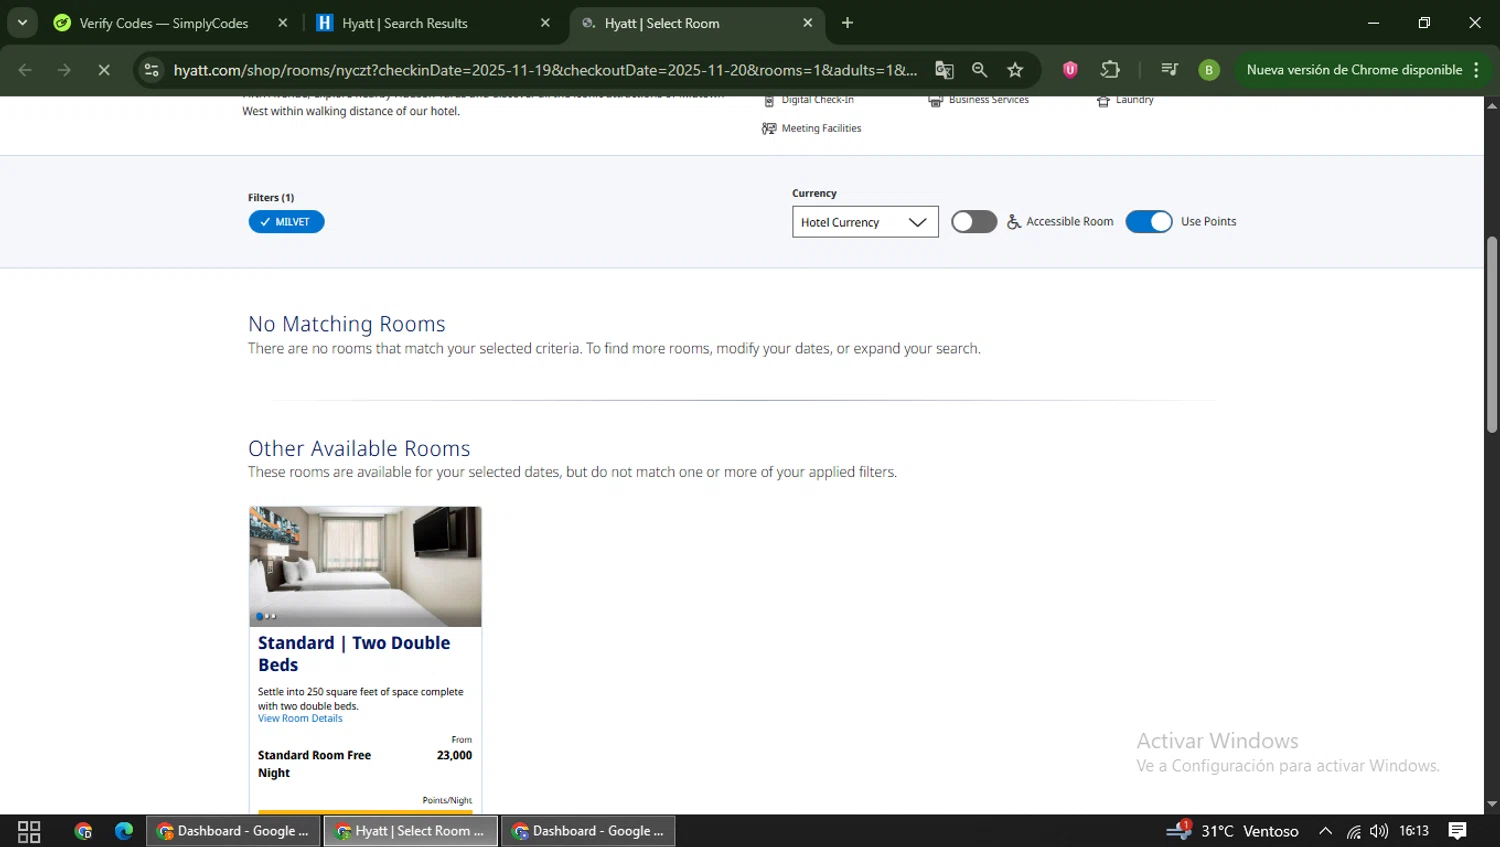This screenshot has height=847, width=1500.
Task: Switch to first Dashboard - Google taskbar window
Action: pos(234,831)
